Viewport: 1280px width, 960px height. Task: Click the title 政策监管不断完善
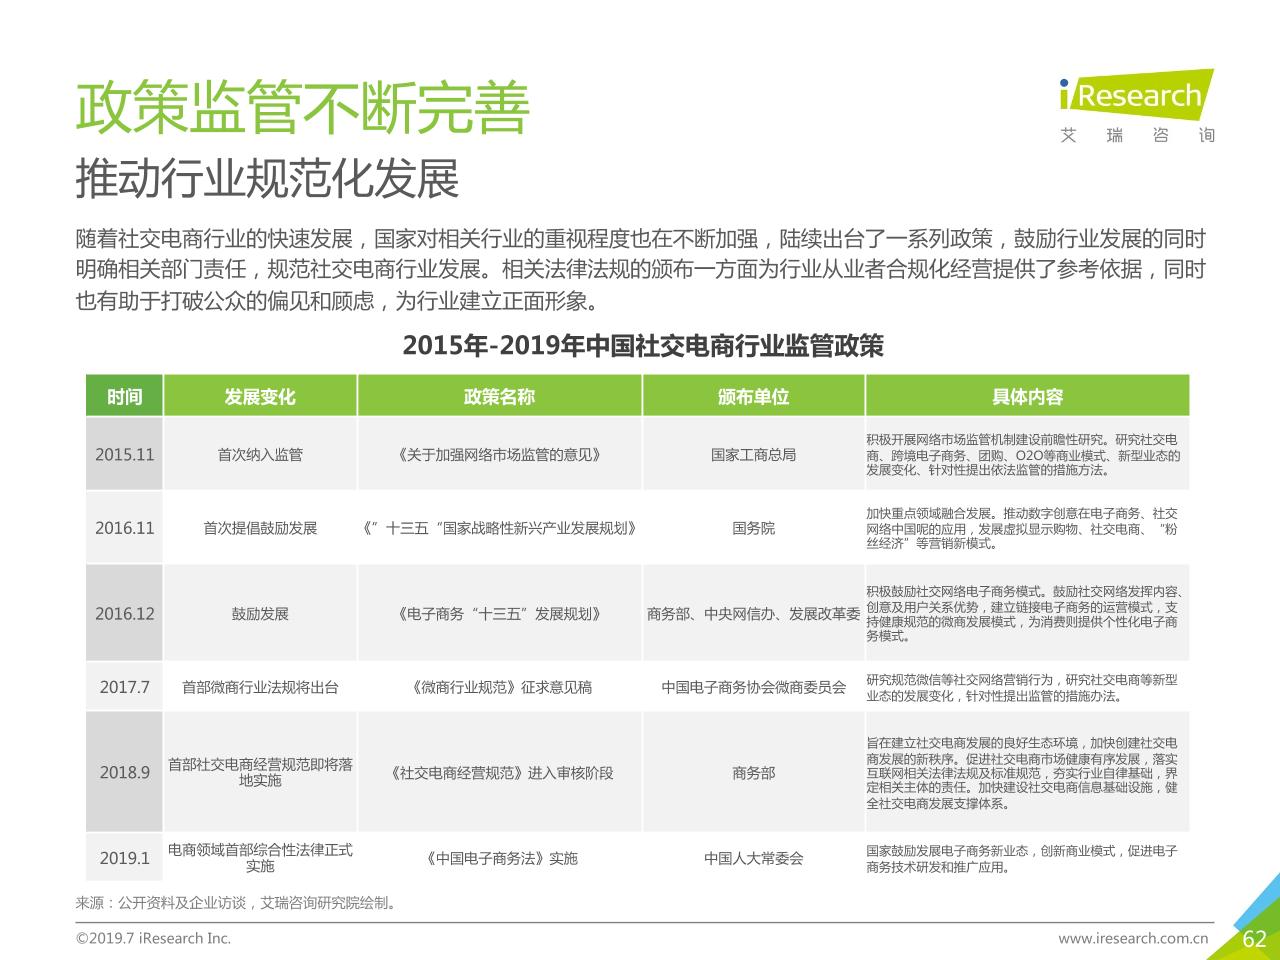coord(302,107)
